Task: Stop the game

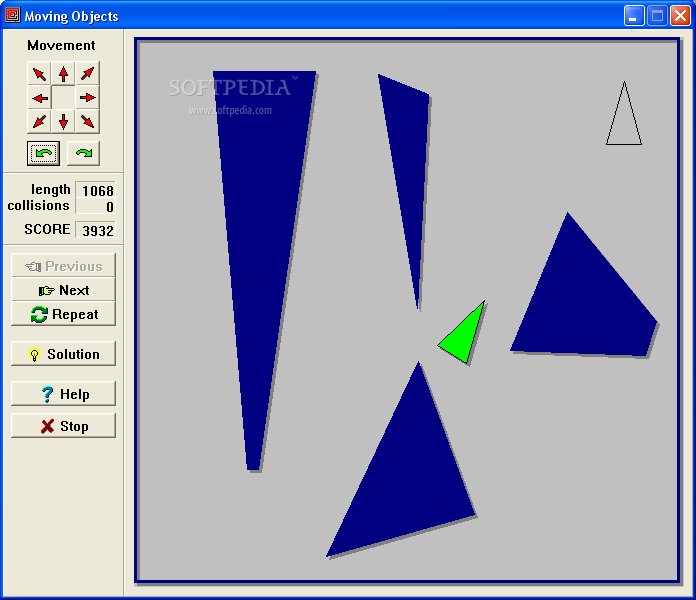Action: click(x=63, y=426)
